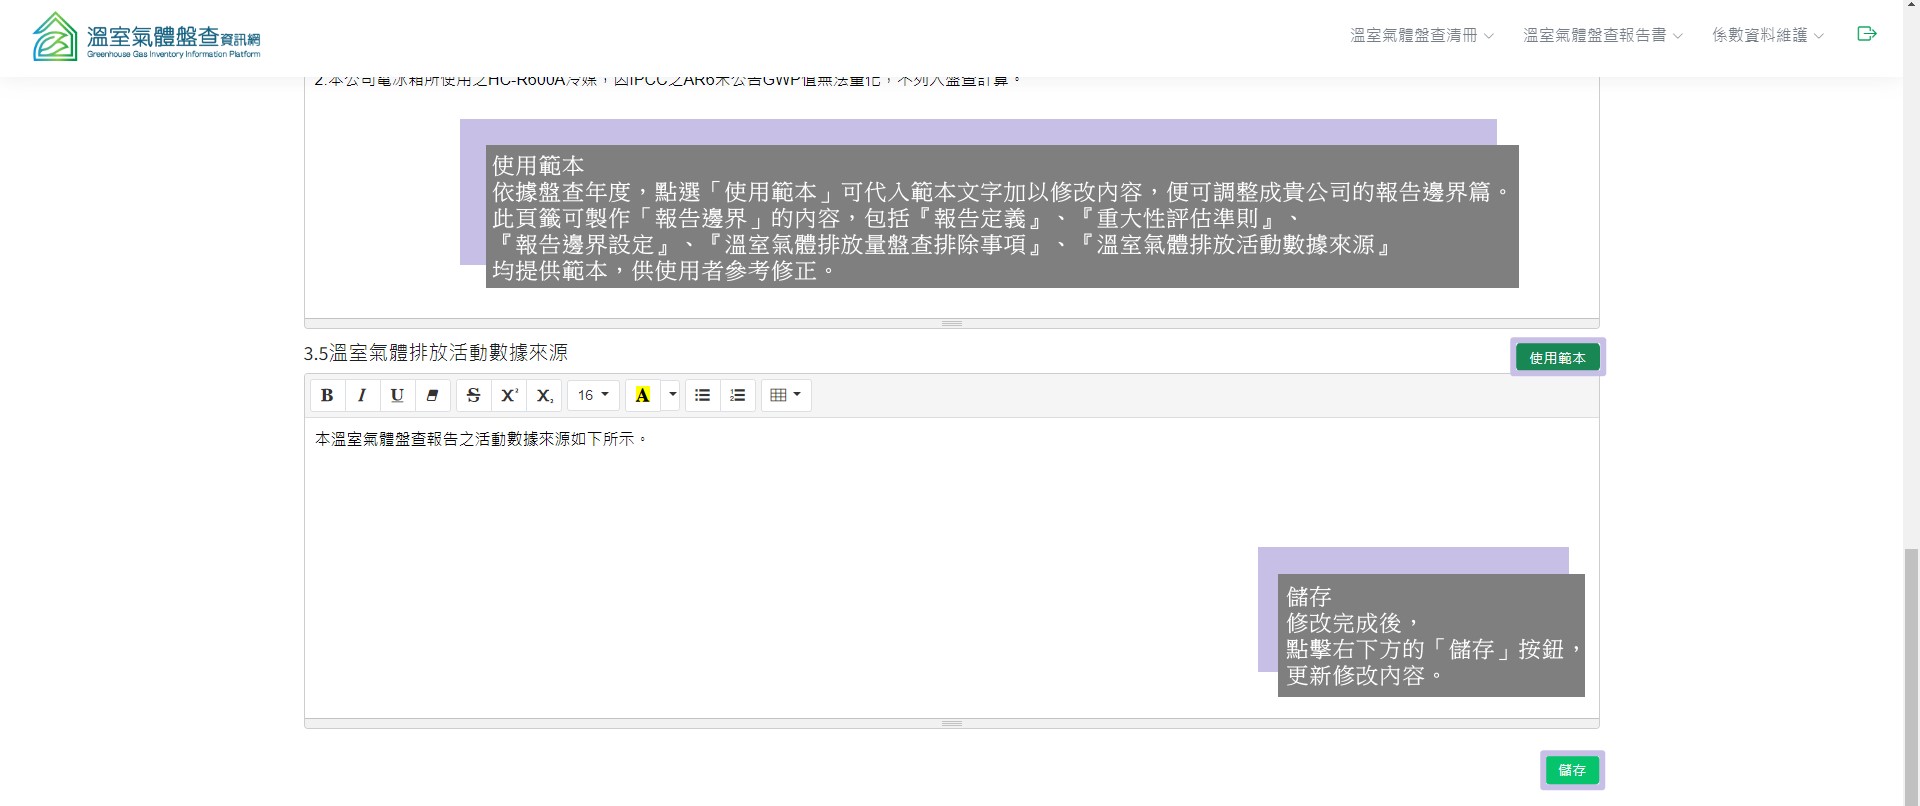Screen dimensions: 1920x806
Task: Insert a numbered ordered list
Action: [738, 396]
